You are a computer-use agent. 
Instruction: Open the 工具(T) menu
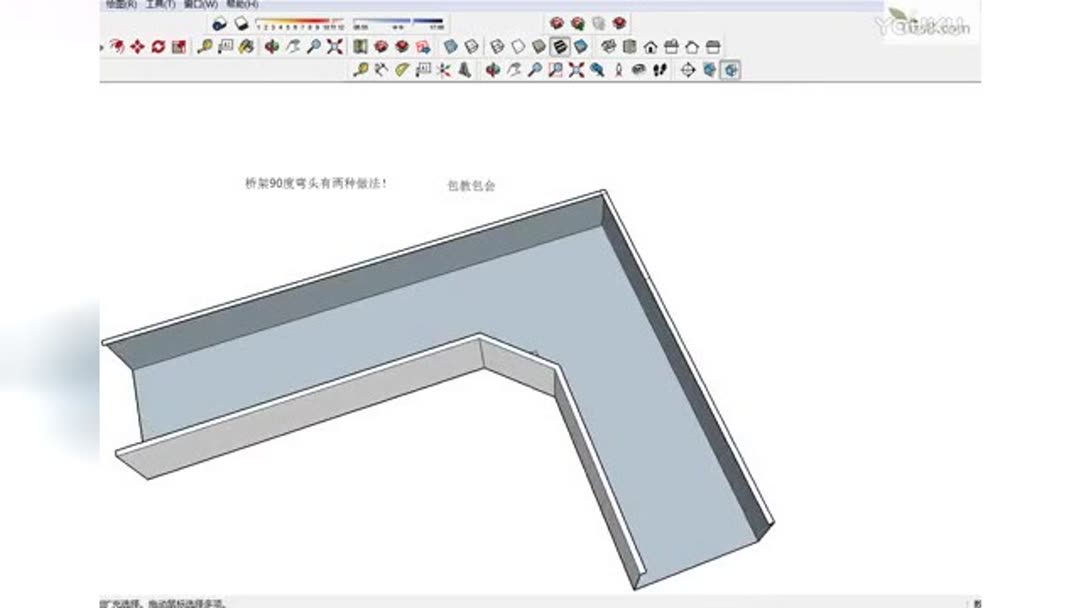pyautogui.click(x=157, y=5)
